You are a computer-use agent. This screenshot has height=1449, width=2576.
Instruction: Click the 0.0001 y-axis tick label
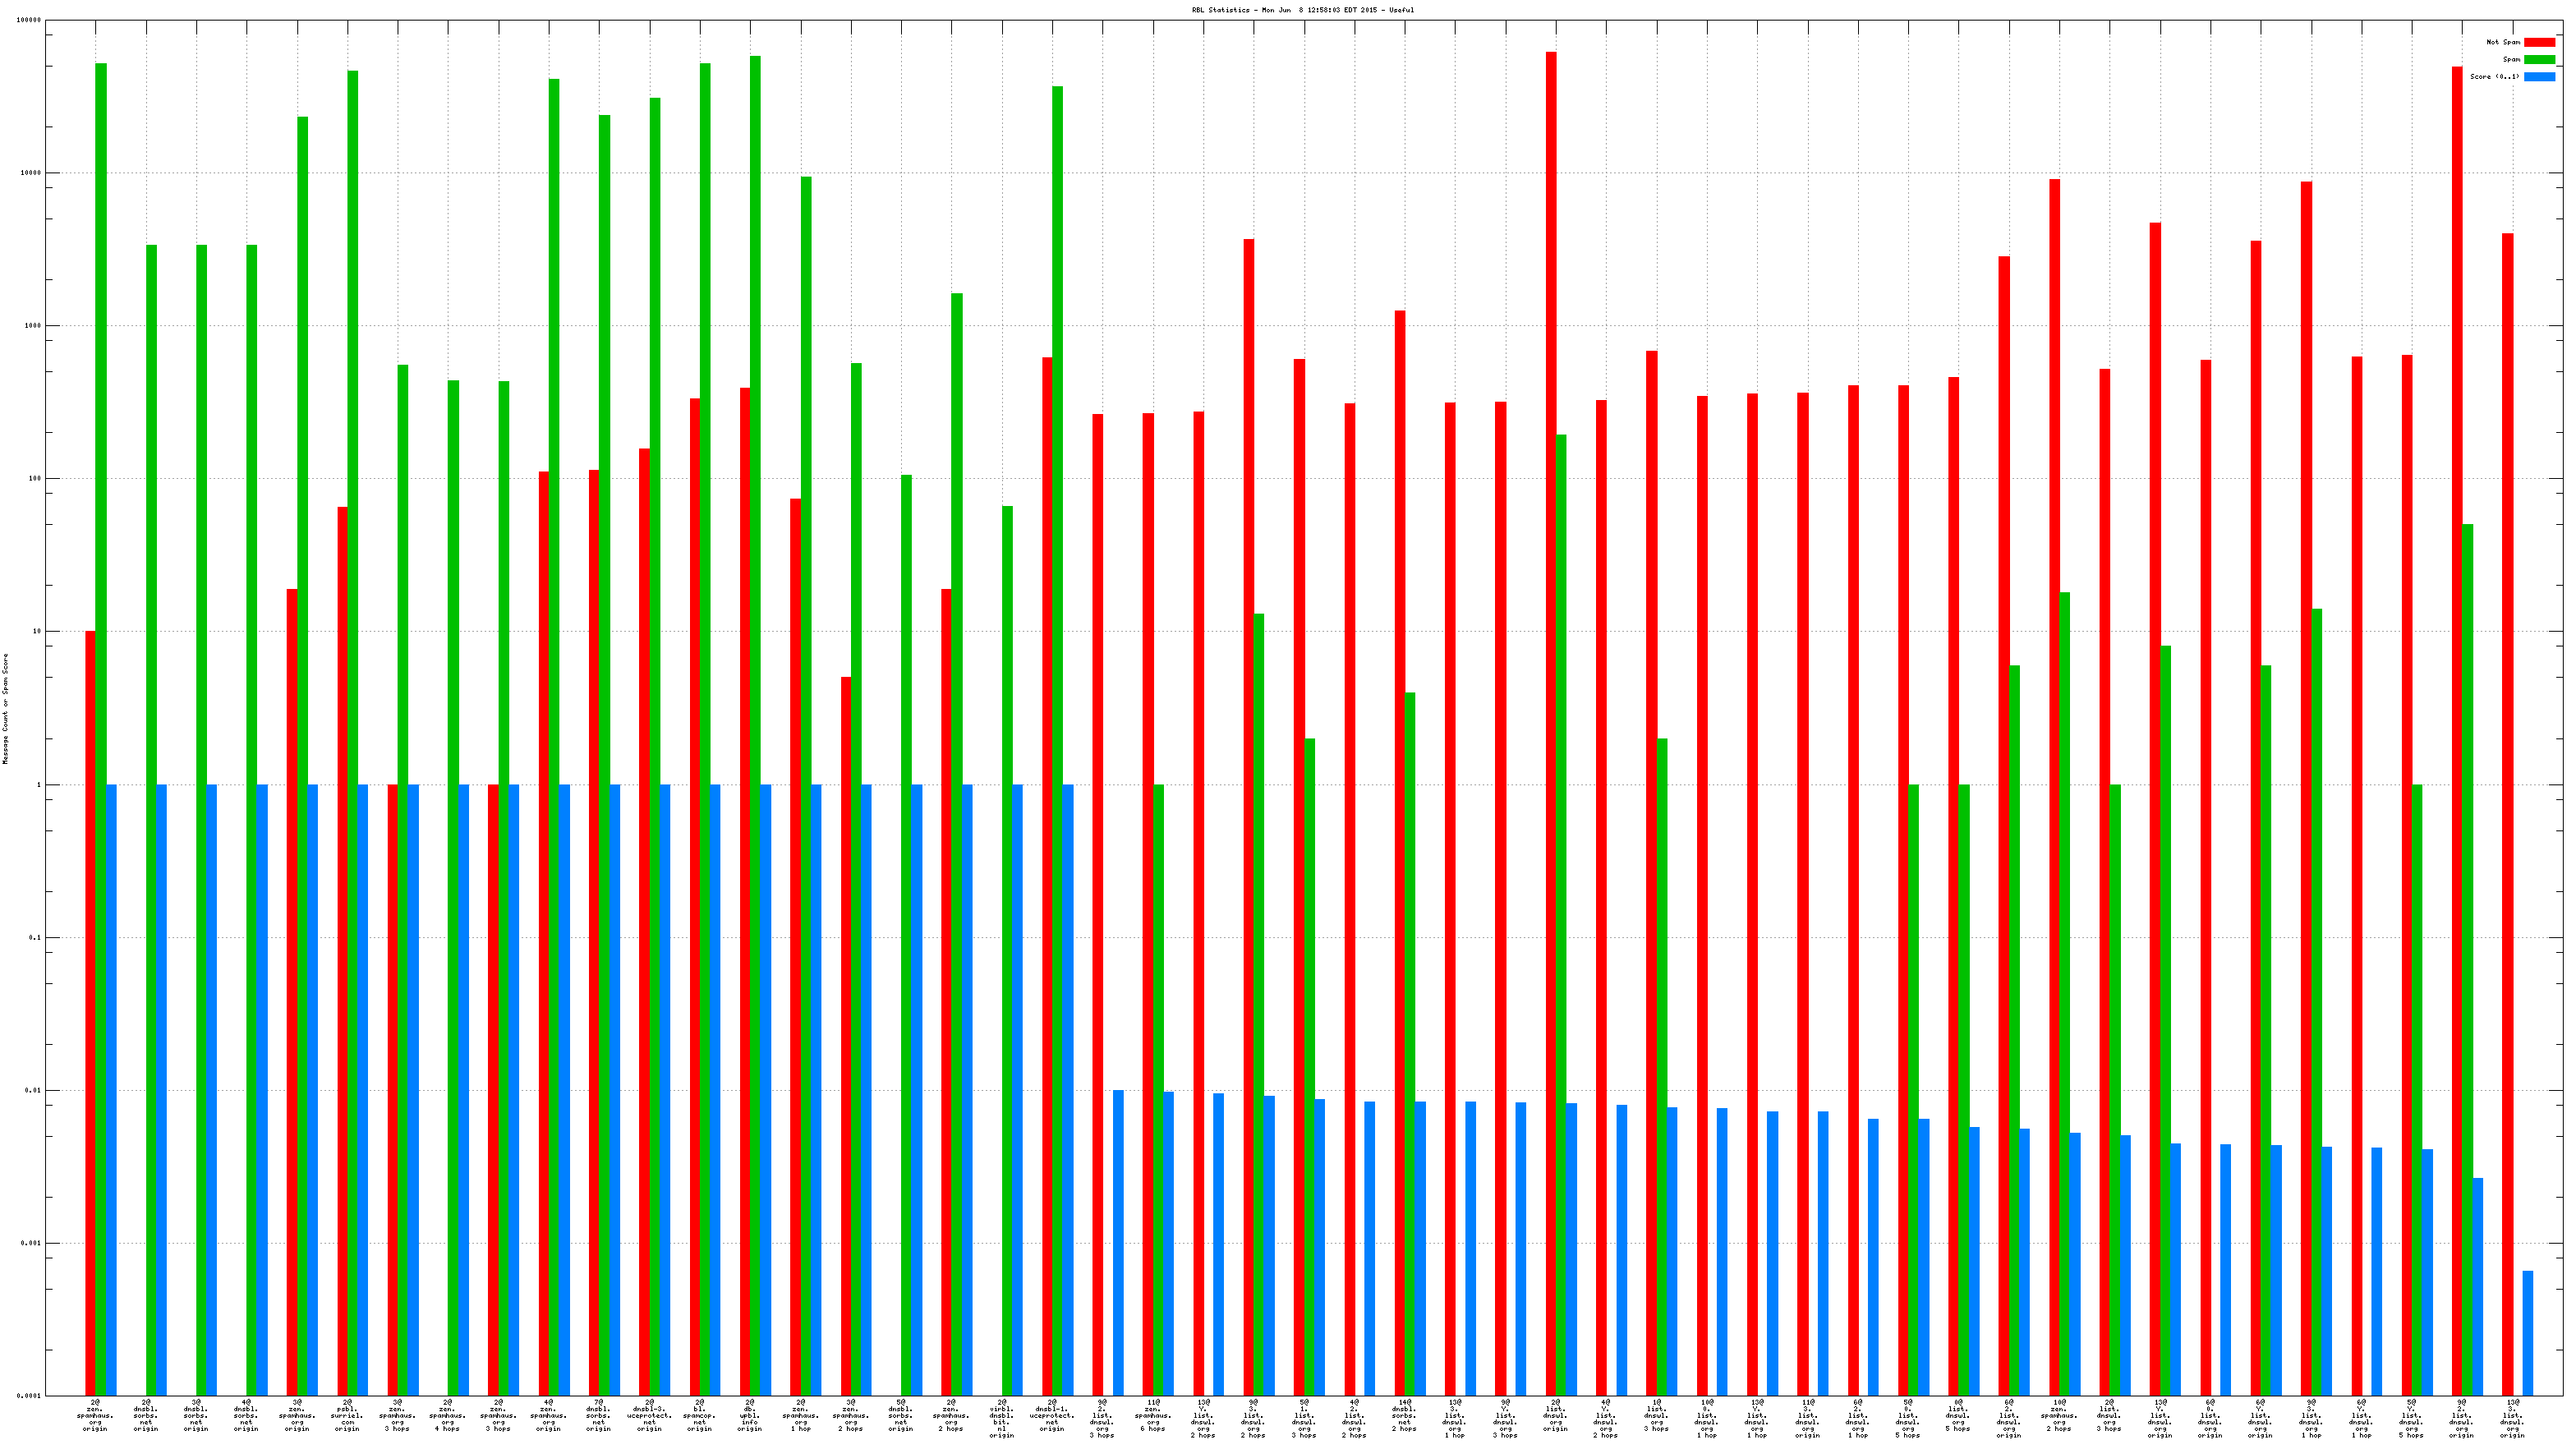pos(30,1395)
